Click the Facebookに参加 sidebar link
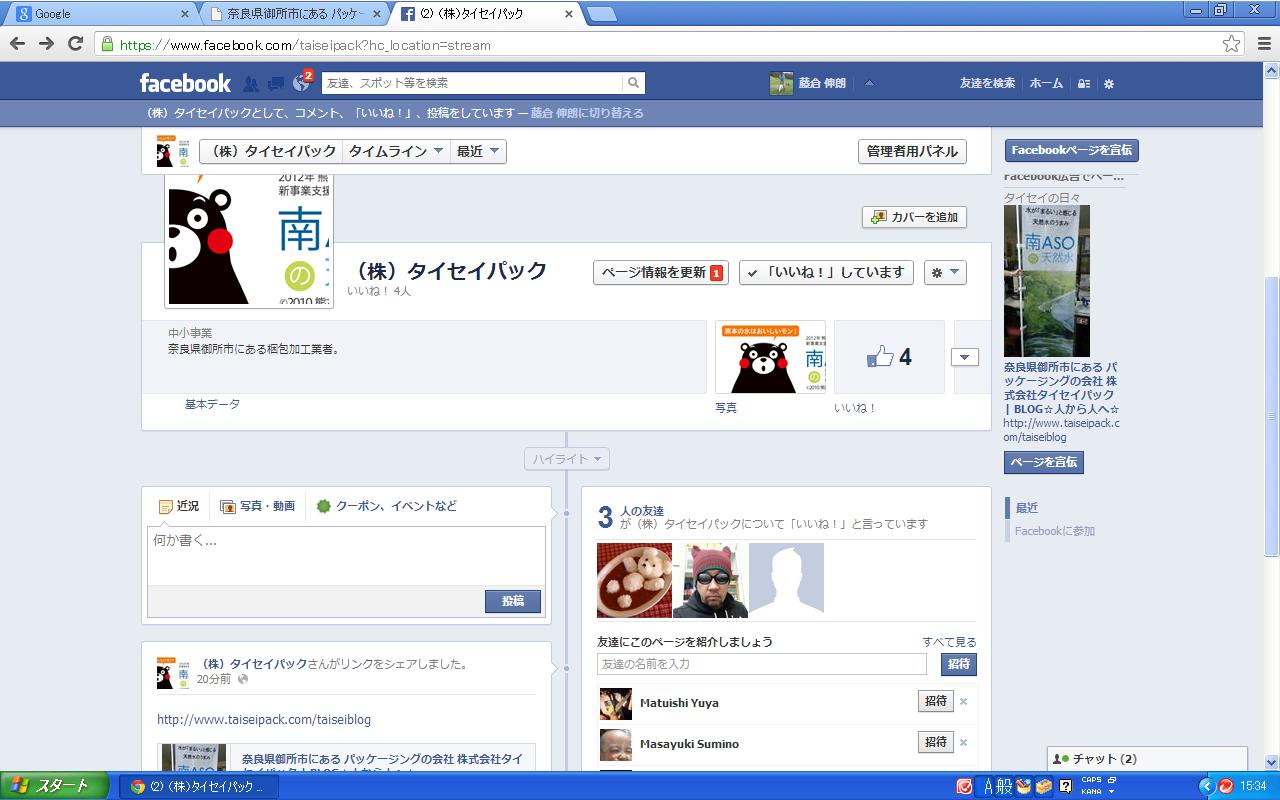The width and height of the screenshot is (1280, 800). click(1054, 531)
